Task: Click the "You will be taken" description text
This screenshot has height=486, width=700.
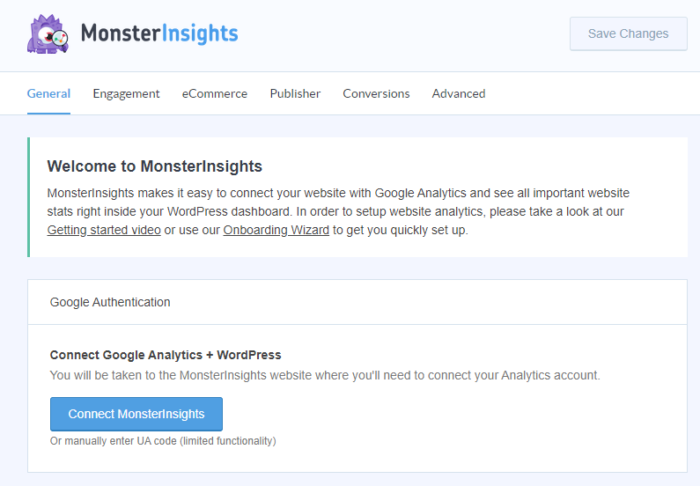Action: click(x=324, y=375)
